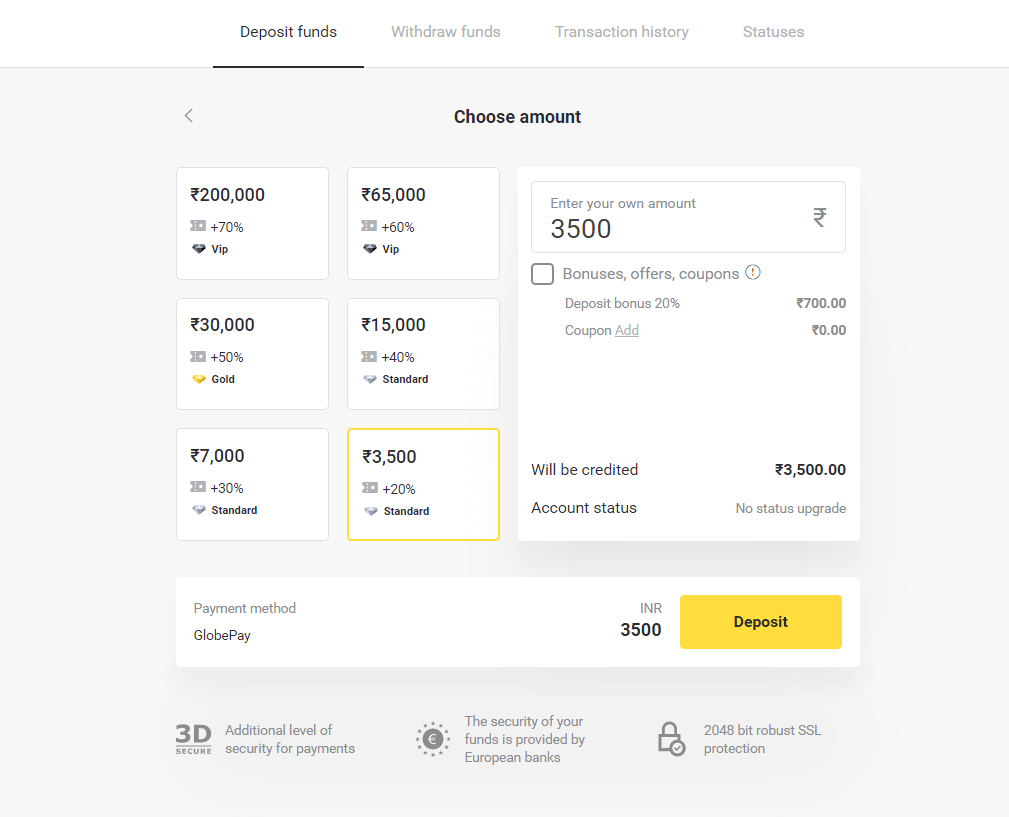Click the back arrow icon
Screen dimensions: 1009x817
(189, 116)
